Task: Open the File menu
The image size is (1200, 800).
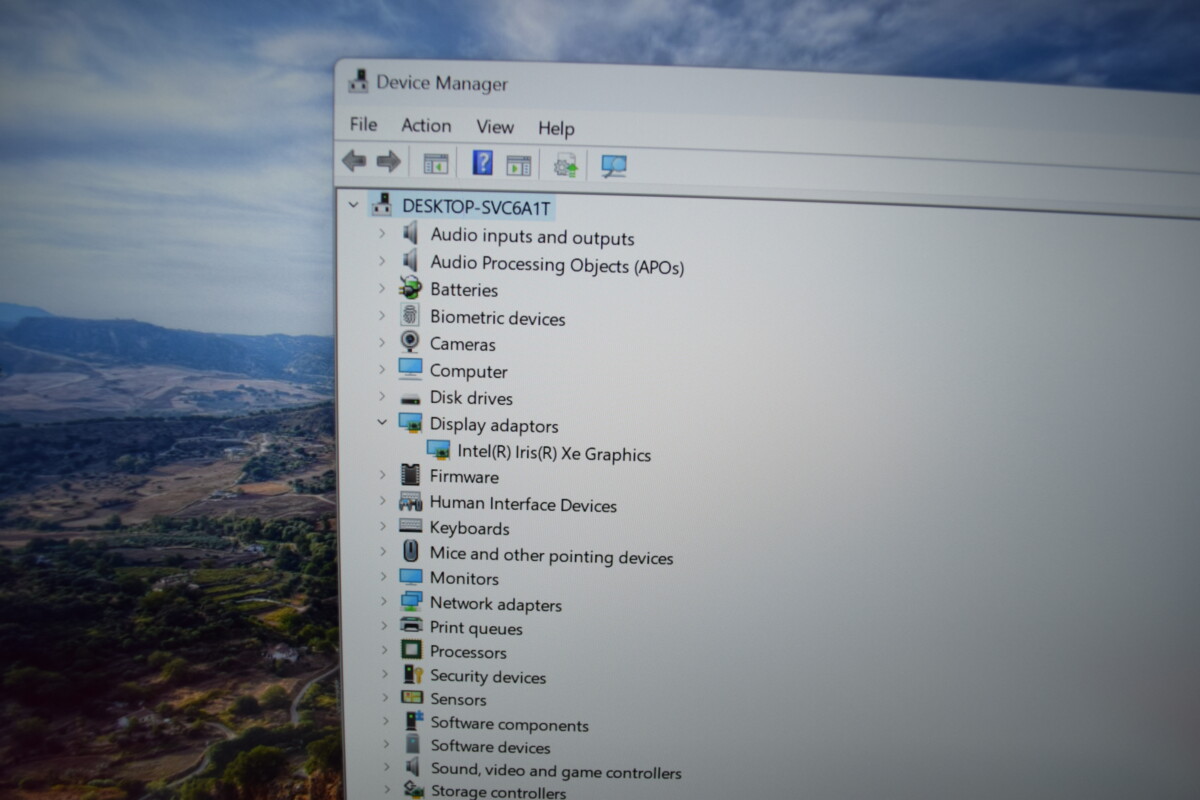Action: click(363, 124)
